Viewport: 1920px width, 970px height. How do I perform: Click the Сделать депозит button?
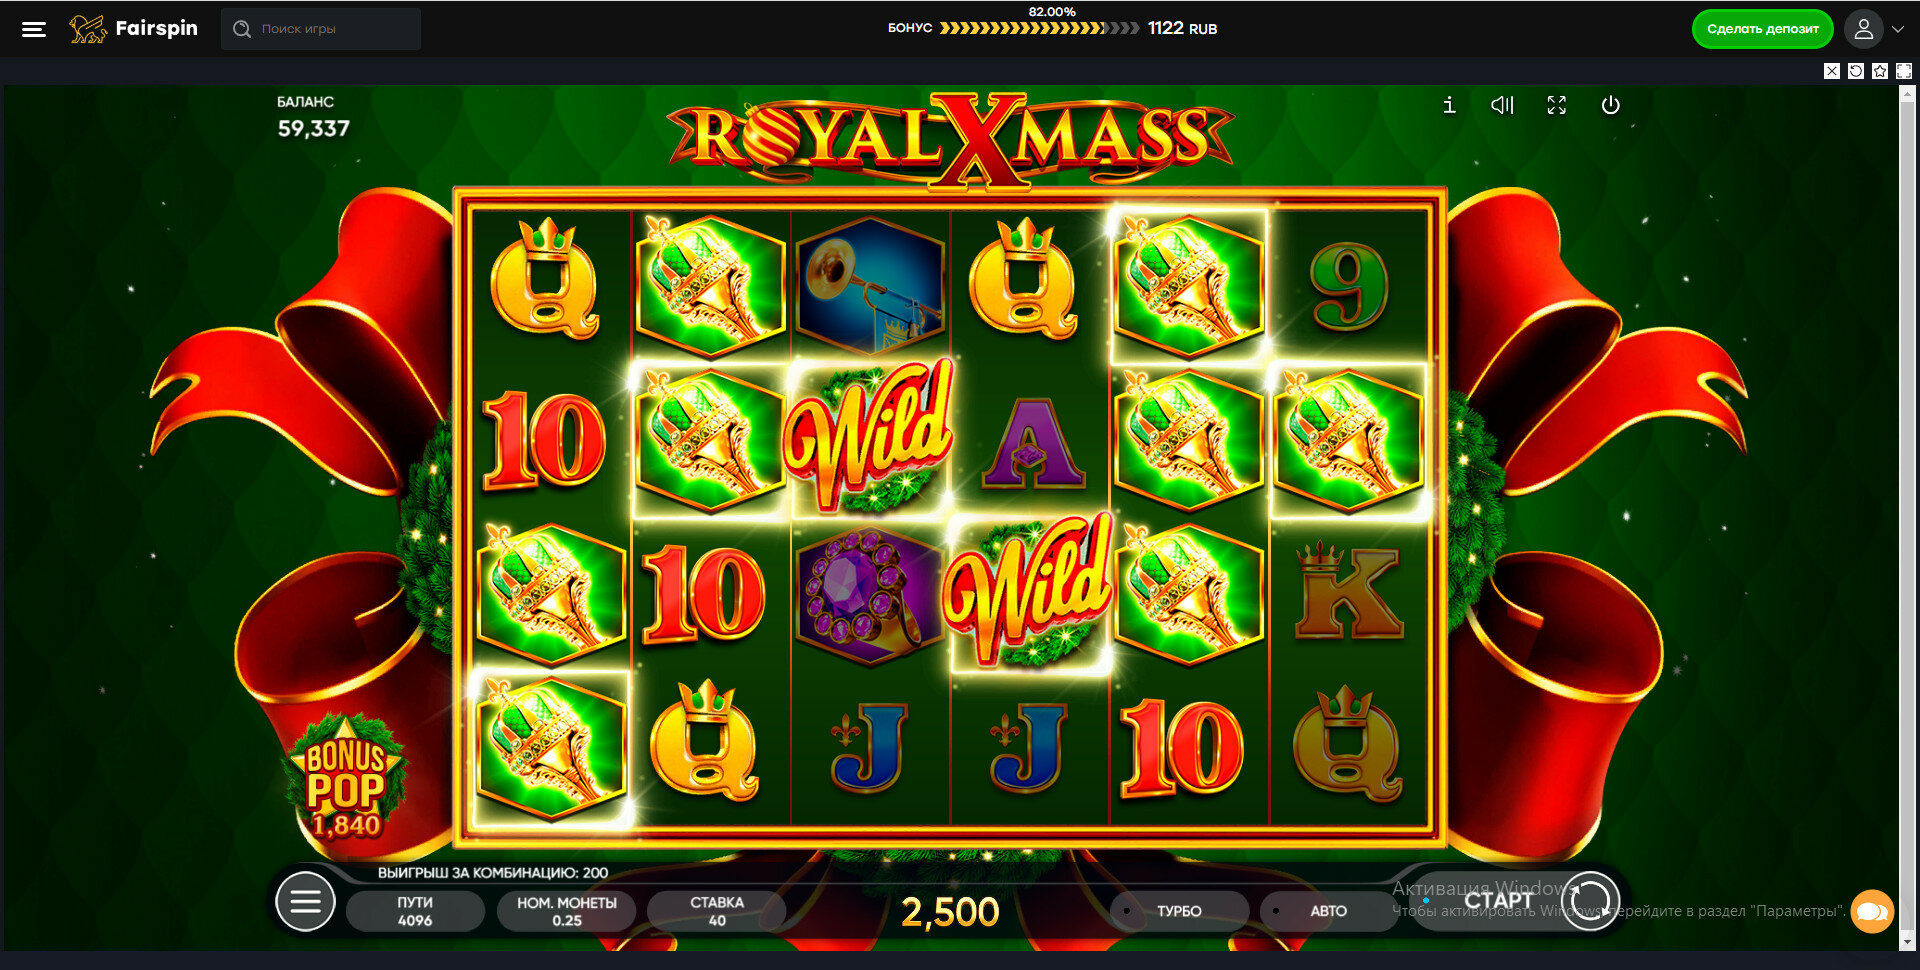pos(1762,29)
